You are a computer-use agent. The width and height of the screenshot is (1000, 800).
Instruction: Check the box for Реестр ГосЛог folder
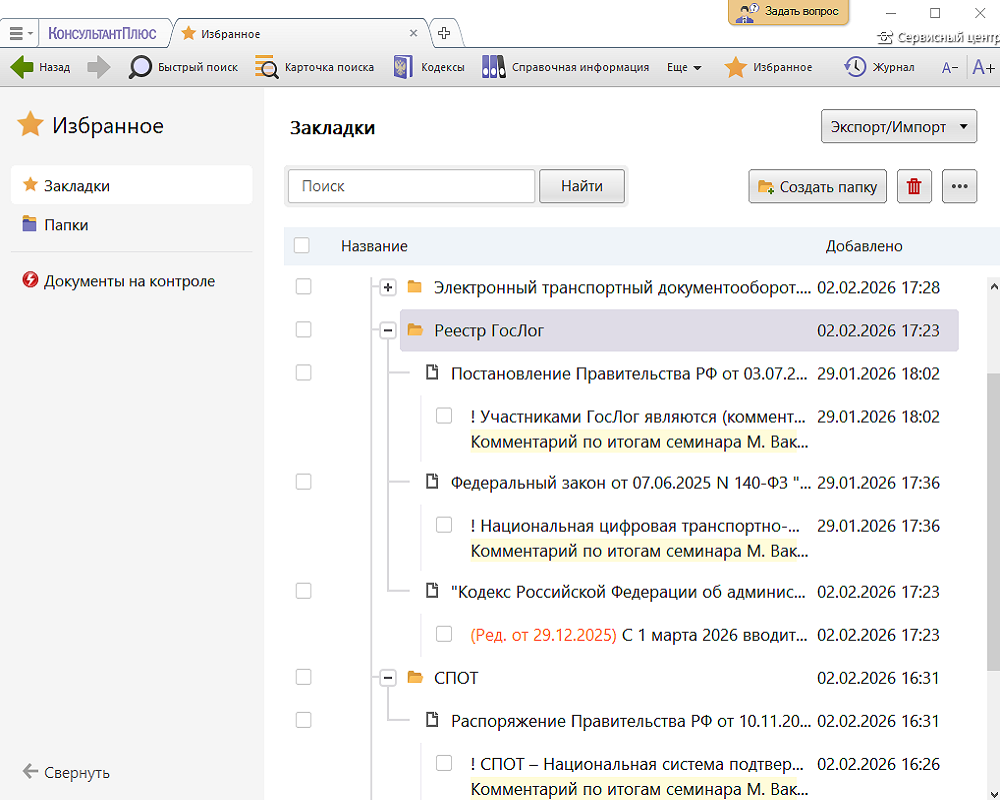[304, 330]
